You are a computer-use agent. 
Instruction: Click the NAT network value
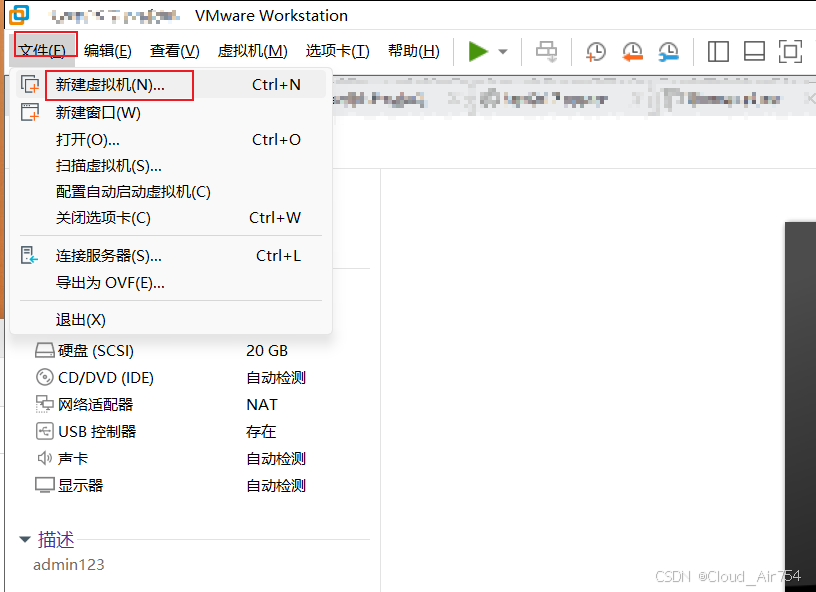(x=262, y=404)
